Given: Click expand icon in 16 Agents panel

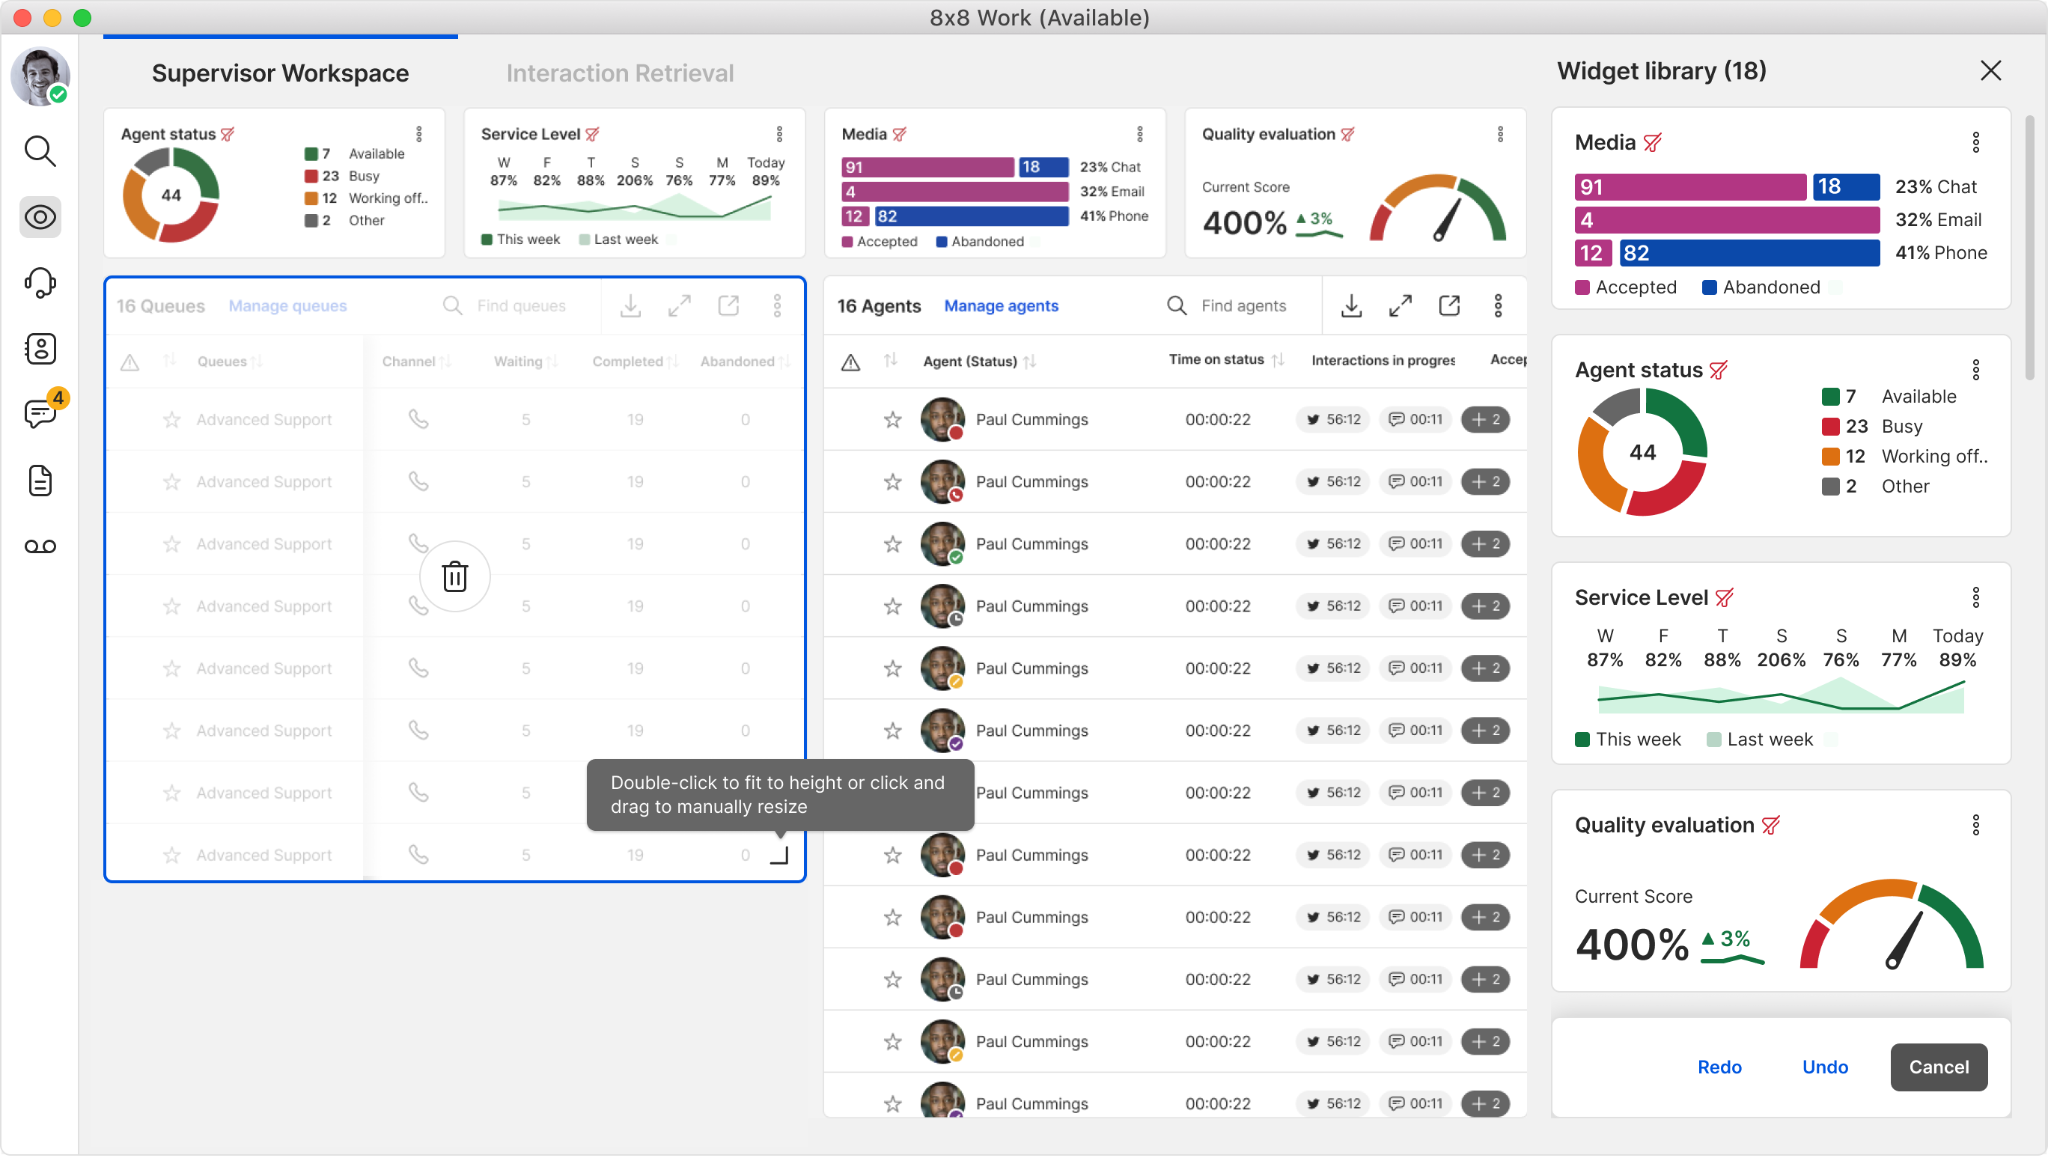Looking at the screenshot, I should click(x=1400, y=305).
